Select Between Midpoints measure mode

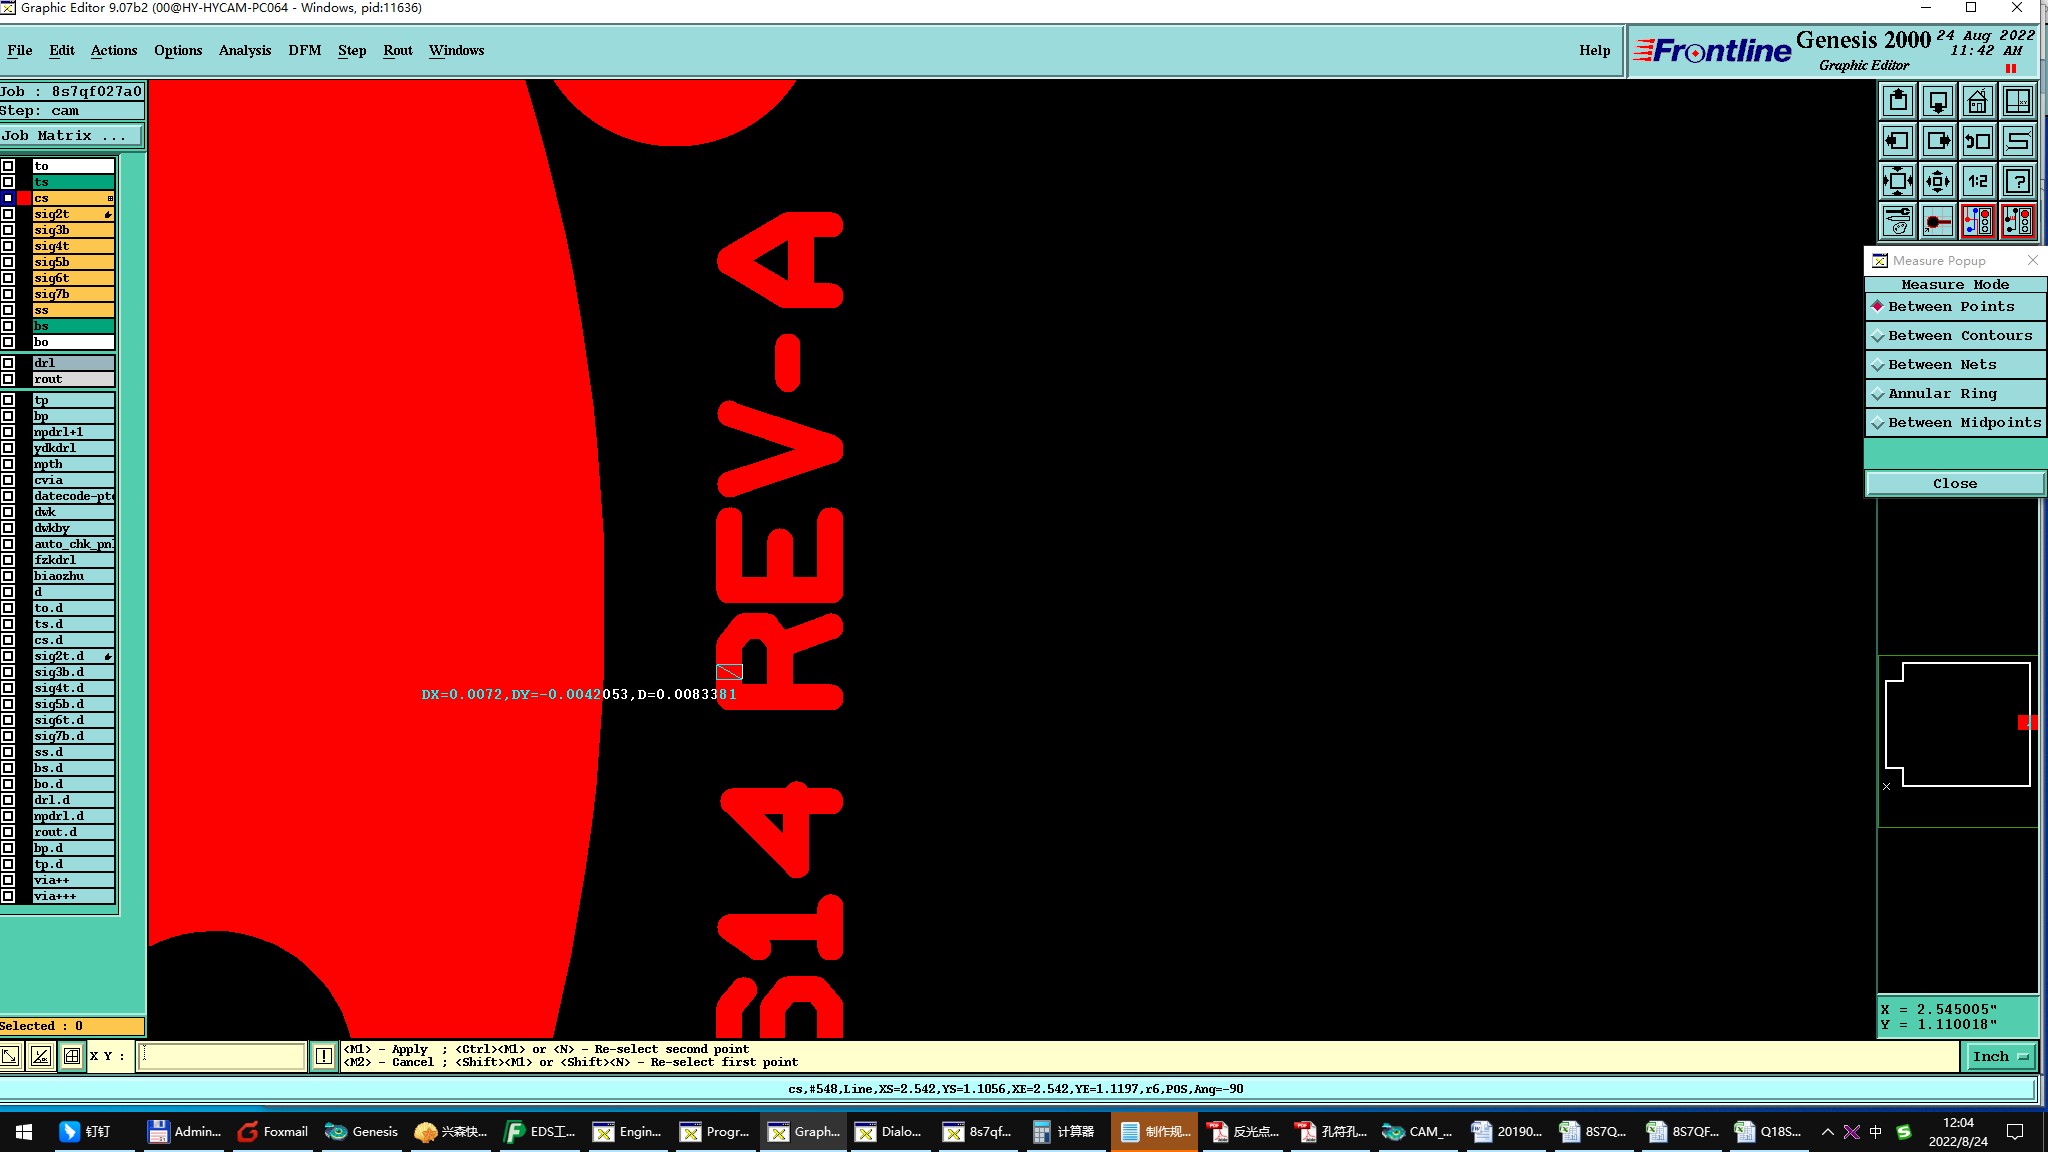coord(1955,423)
